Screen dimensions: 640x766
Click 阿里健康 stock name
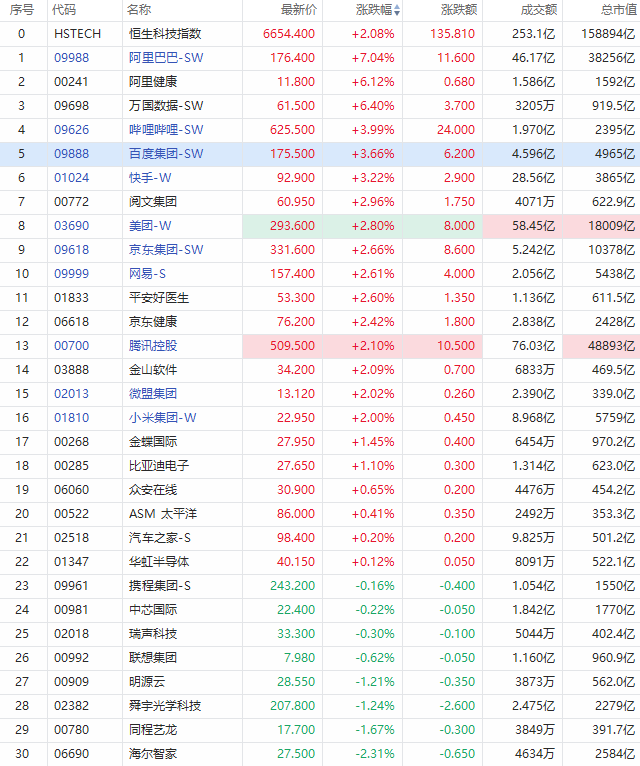coord(153,82)
